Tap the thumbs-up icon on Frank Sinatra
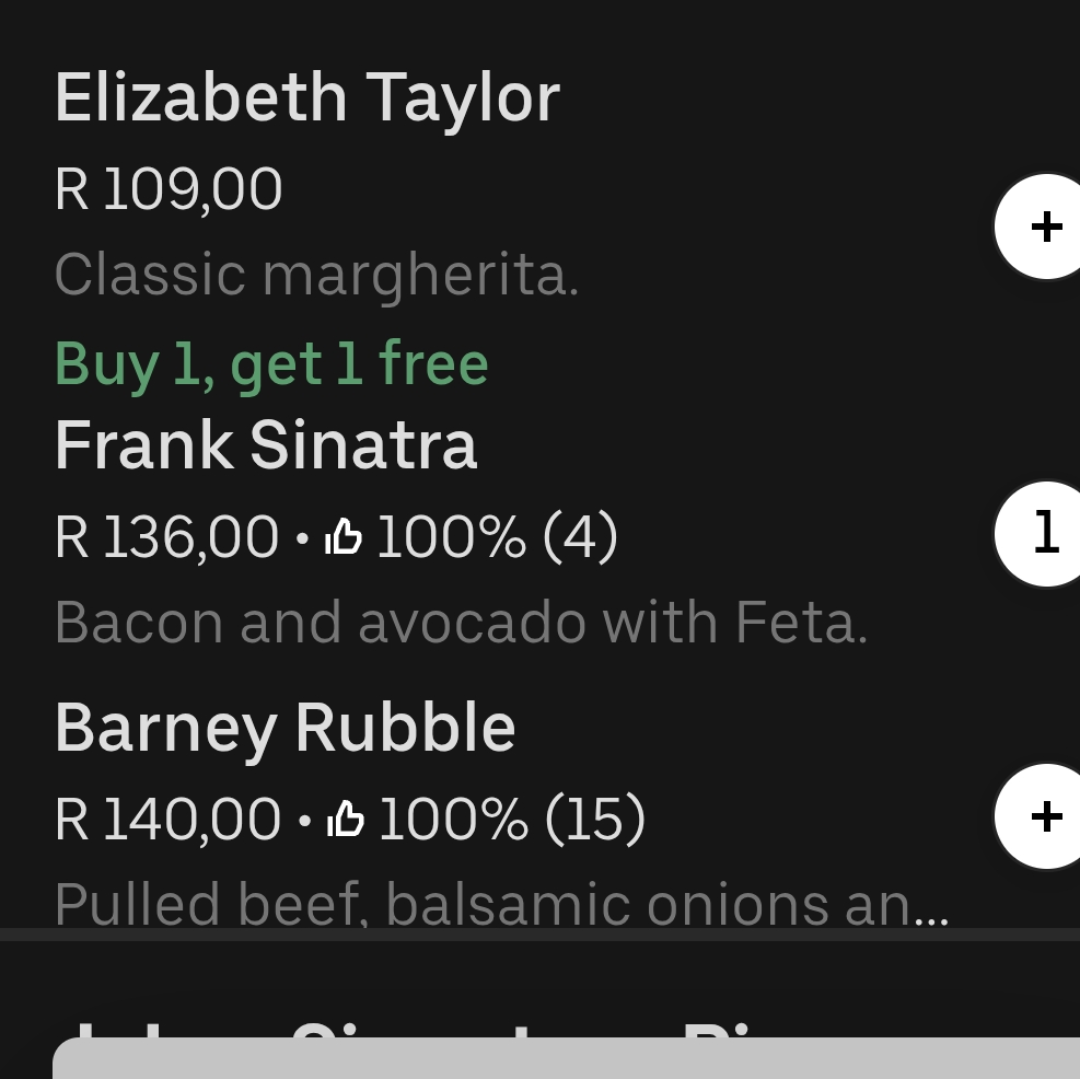 pyautogui.click(x=343, y=536)
